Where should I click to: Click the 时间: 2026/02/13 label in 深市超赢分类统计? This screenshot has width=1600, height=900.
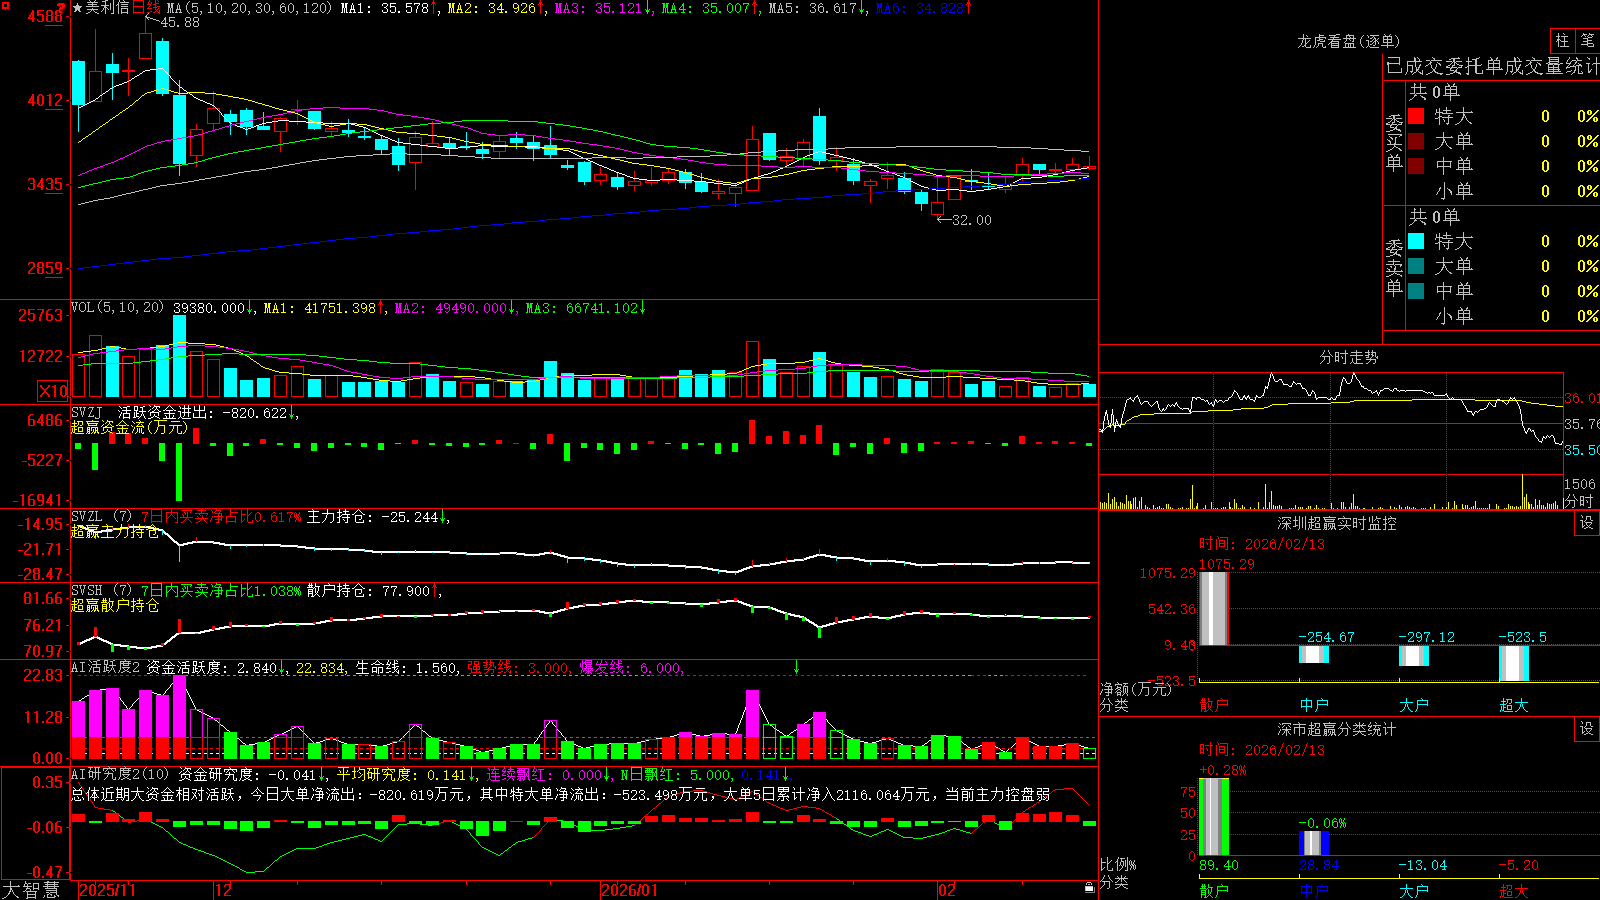1262,750
